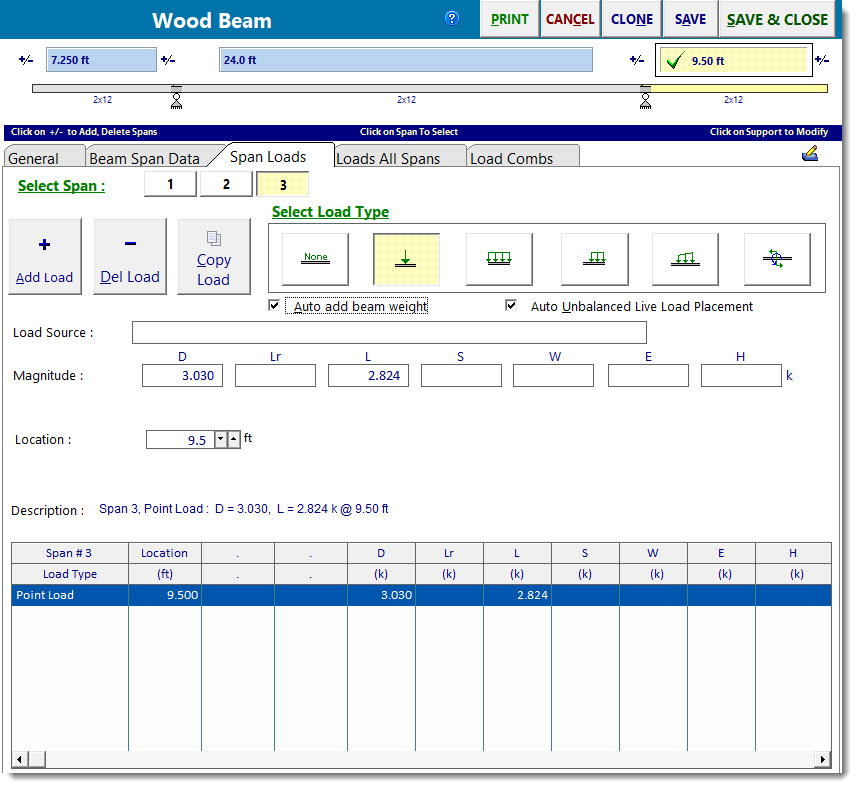Choose the full-span uniform load icon
The image size is (857, 788).
[x=499, y=259]
